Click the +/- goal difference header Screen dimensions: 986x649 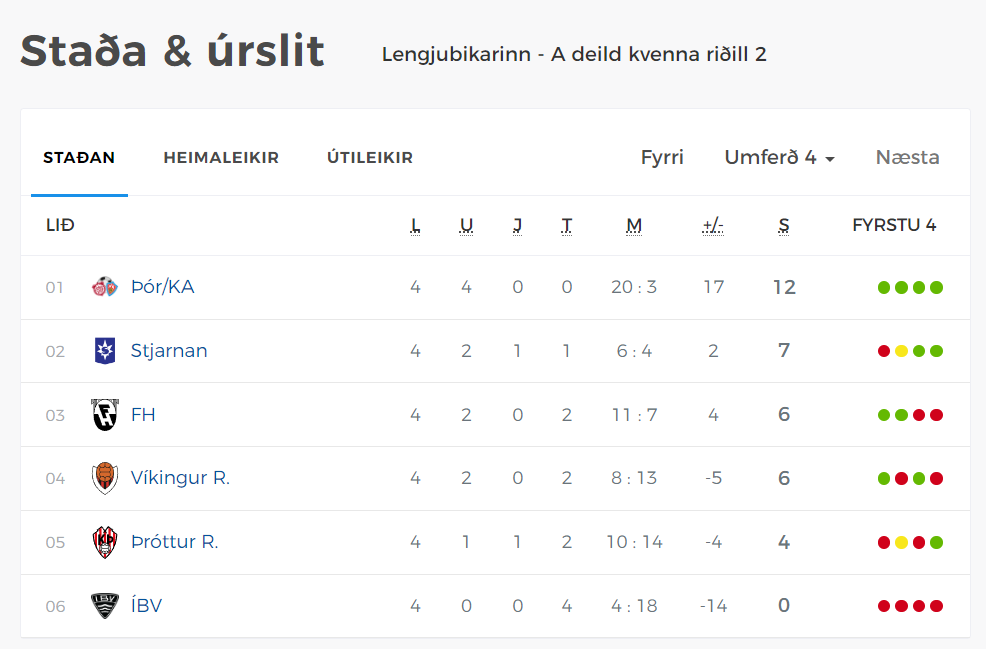[713, 226]
